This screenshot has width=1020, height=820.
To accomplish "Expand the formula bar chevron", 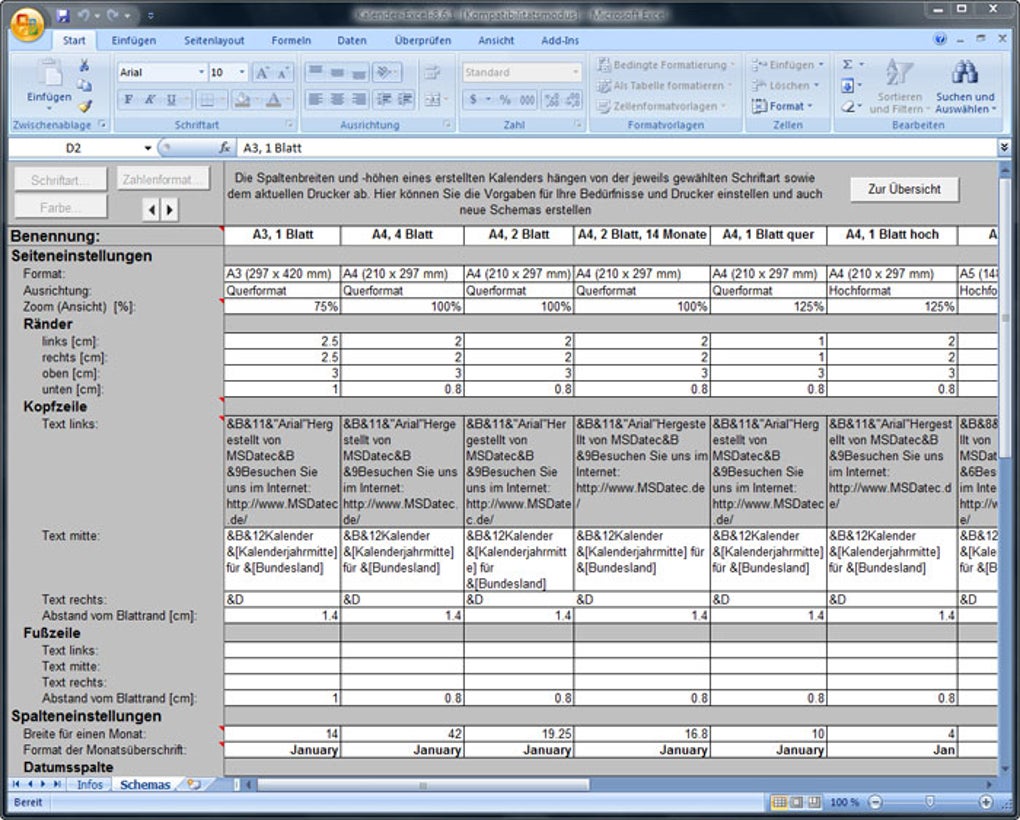I will coord(1004,148).
